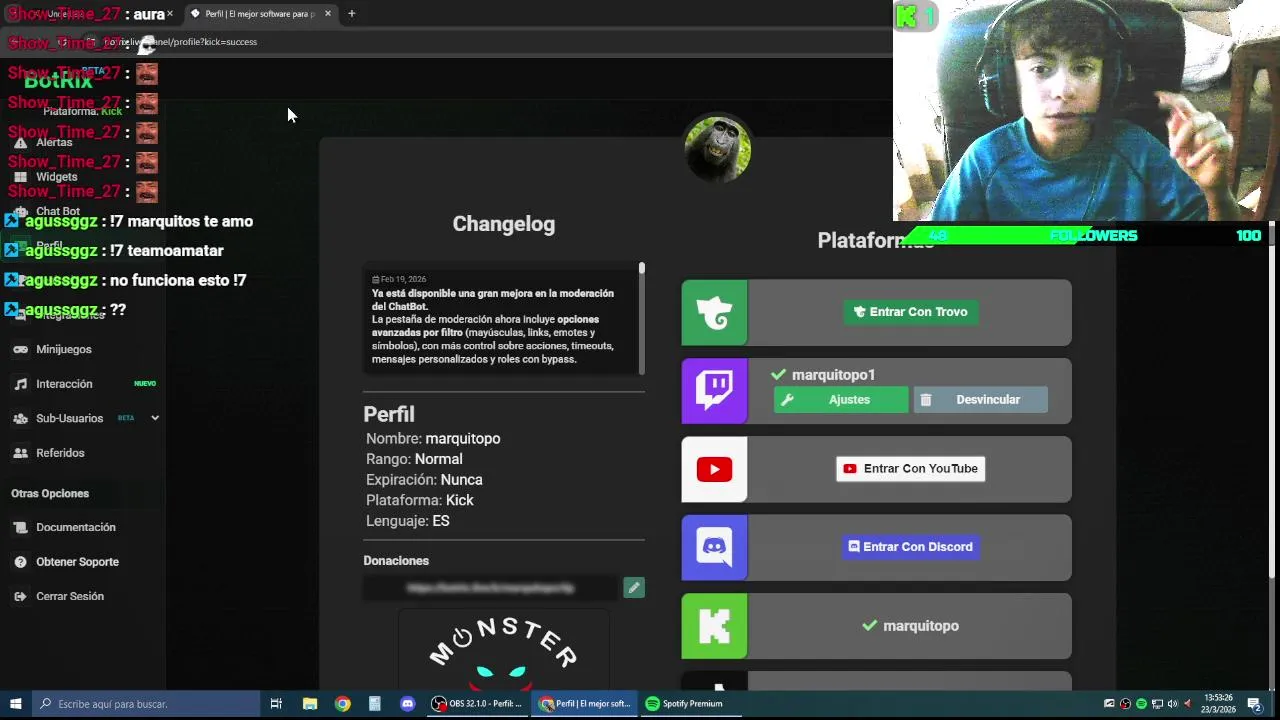This screenshot has height=720, width=1280.
Task: Click the Obtener Soporte question icon
Action: [x=20, y=562]
